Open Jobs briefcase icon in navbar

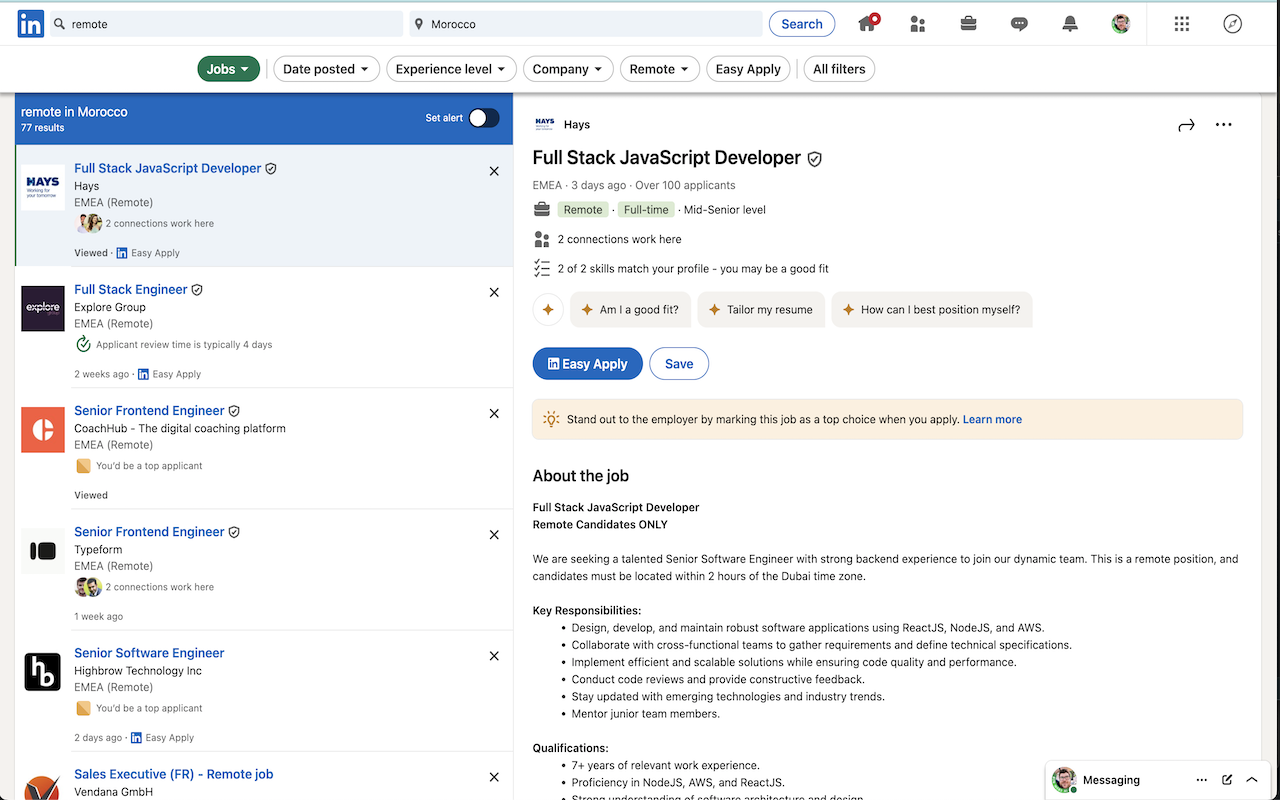coord(968,23)
